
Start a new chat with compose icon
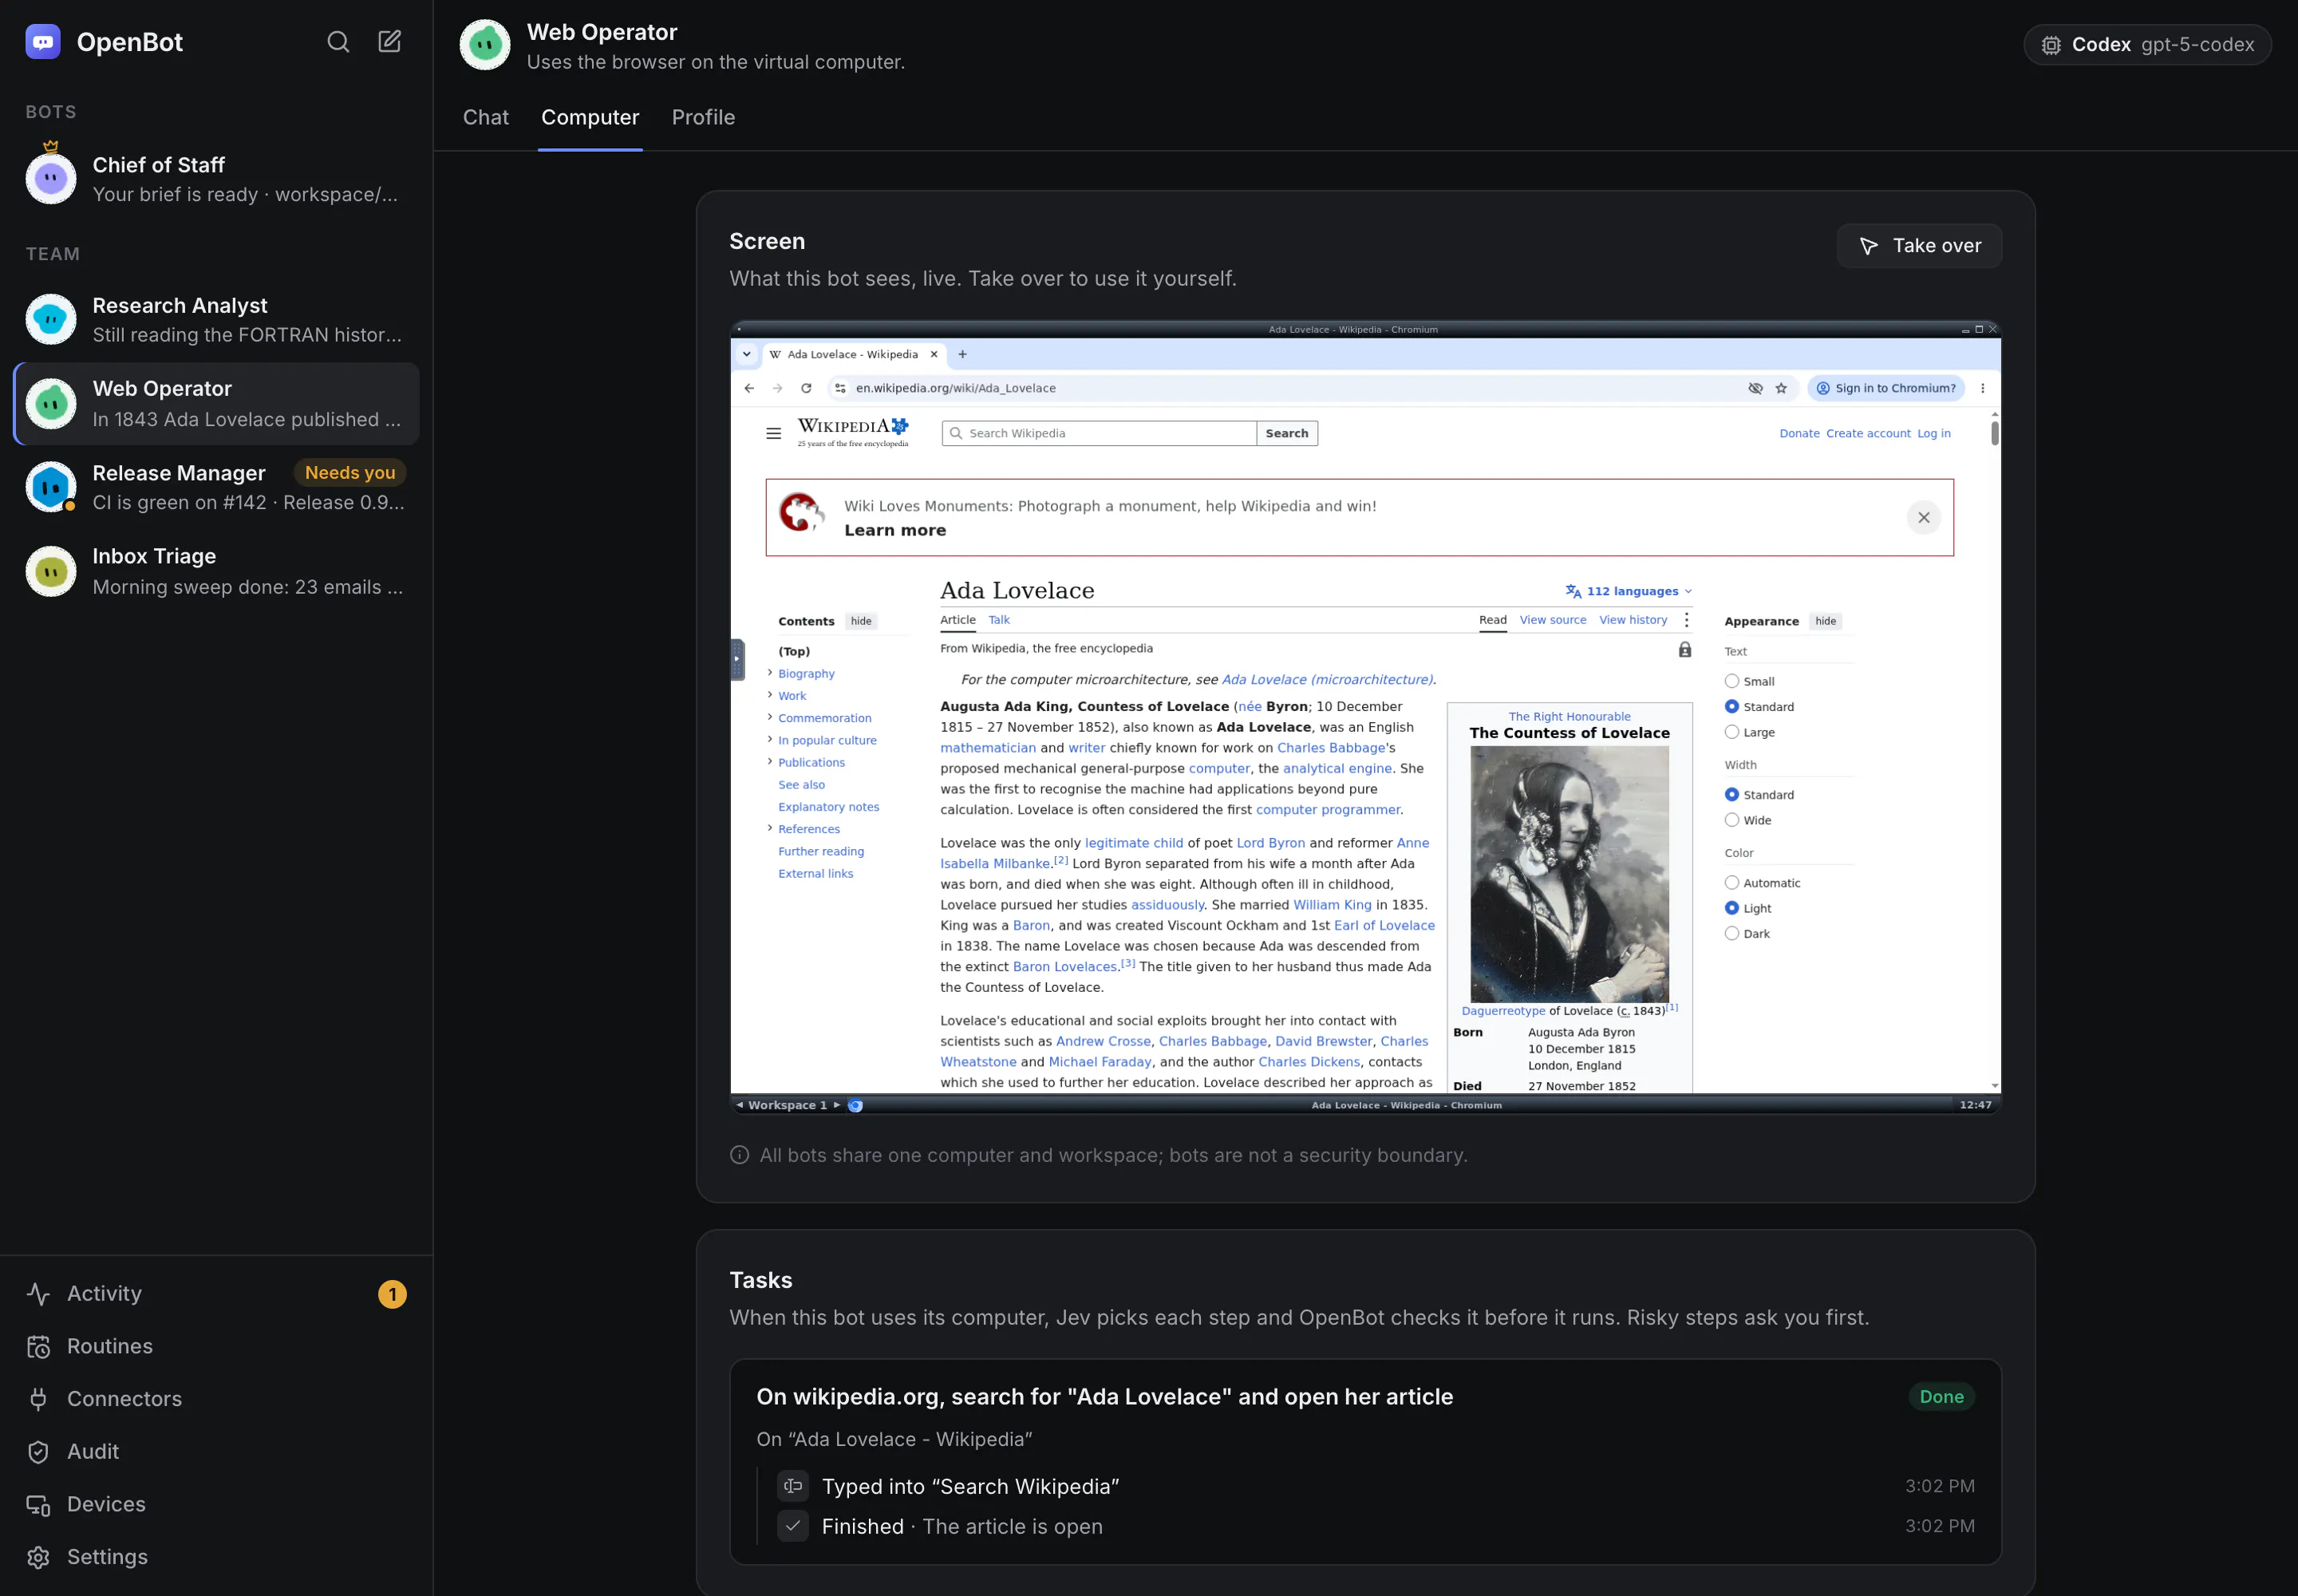pos(389,42)
